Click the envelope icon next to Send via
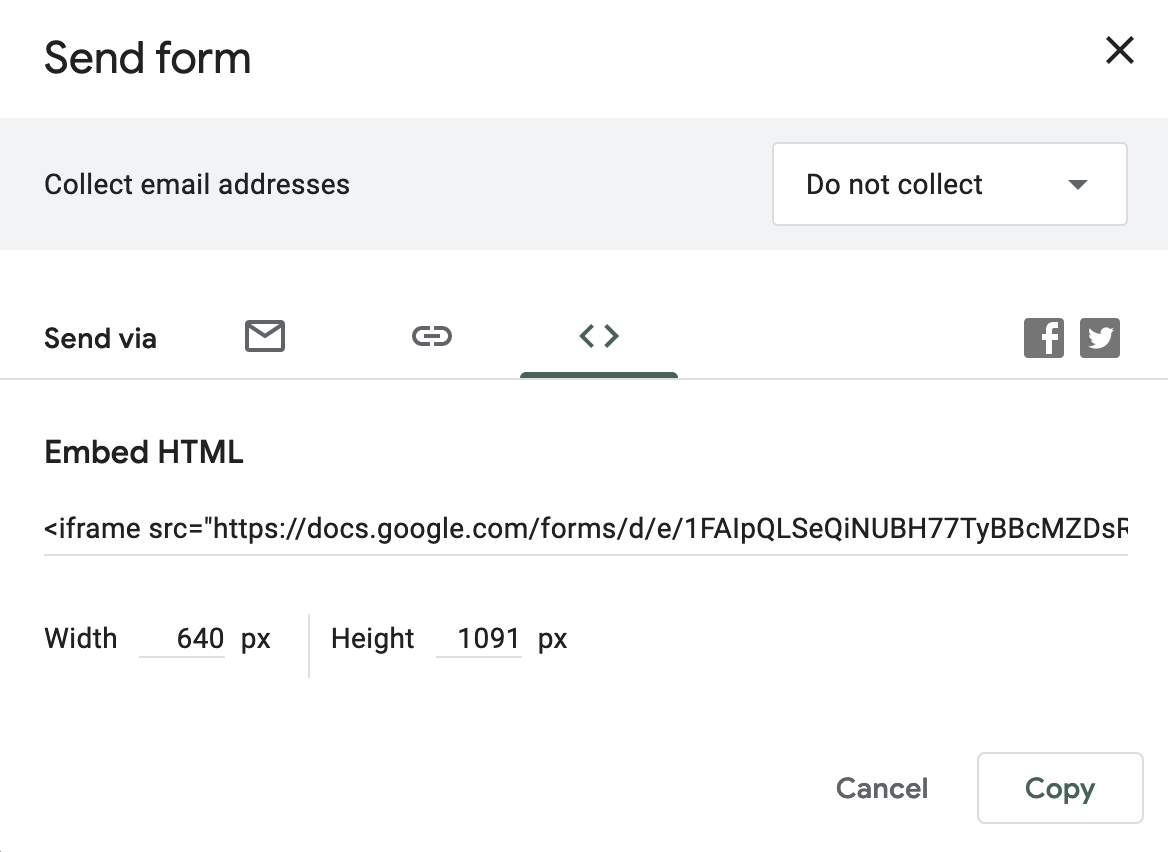Screen dimensions: 1168x852 click(264, 337)
